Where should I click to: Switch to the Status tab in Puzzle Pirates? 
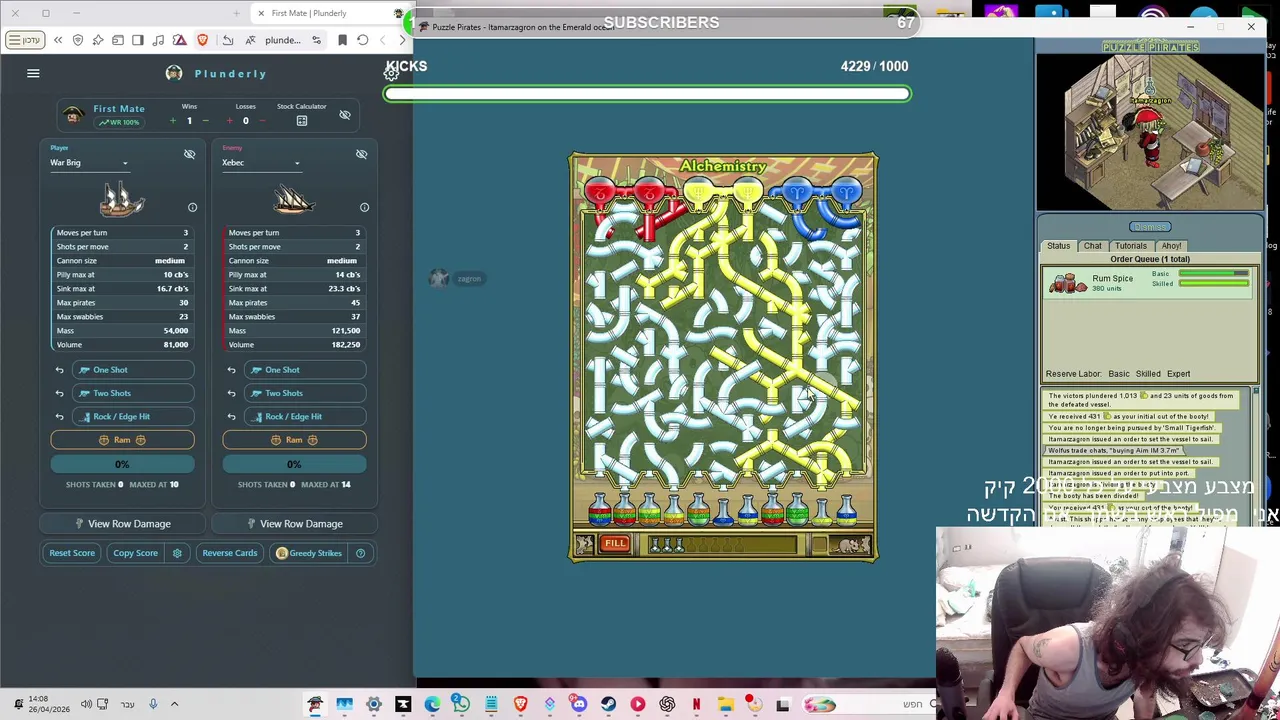[x=1058, y=246]
